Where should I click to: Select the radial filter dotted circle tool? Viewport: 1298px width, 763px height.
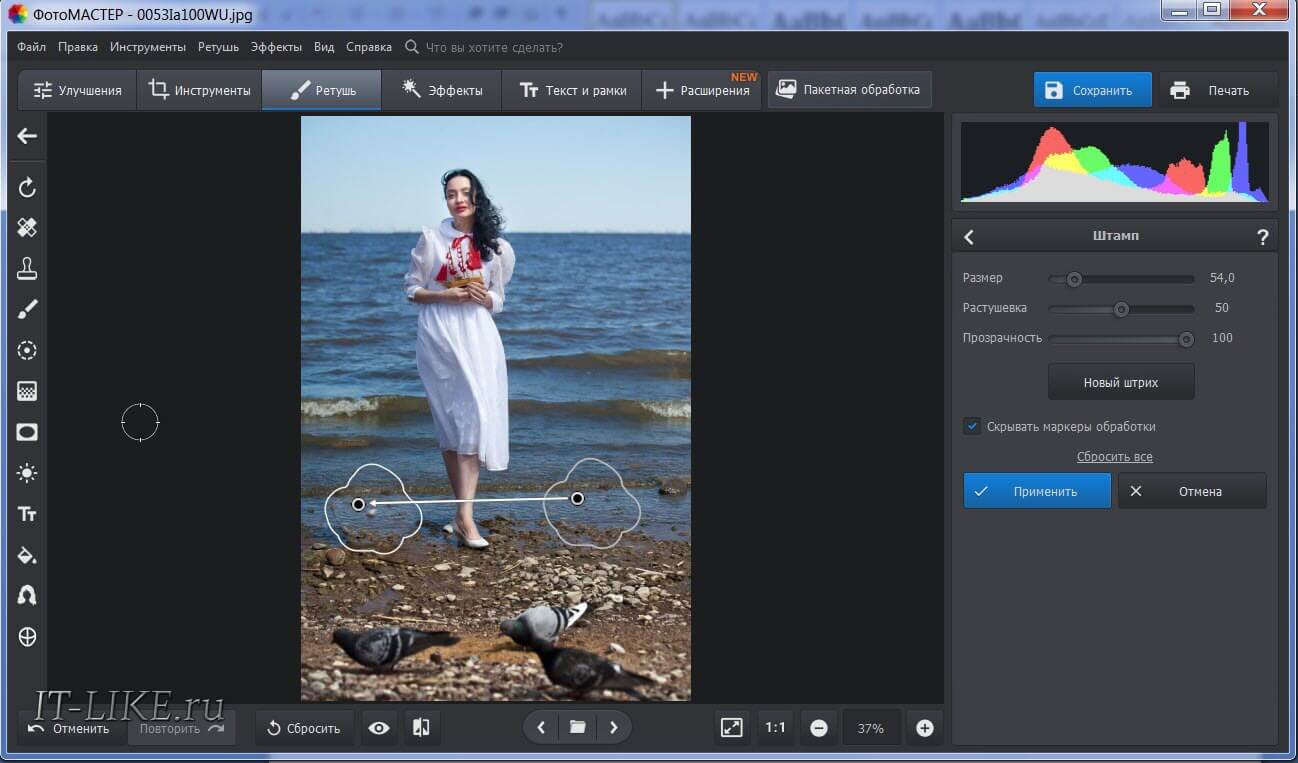27,351
